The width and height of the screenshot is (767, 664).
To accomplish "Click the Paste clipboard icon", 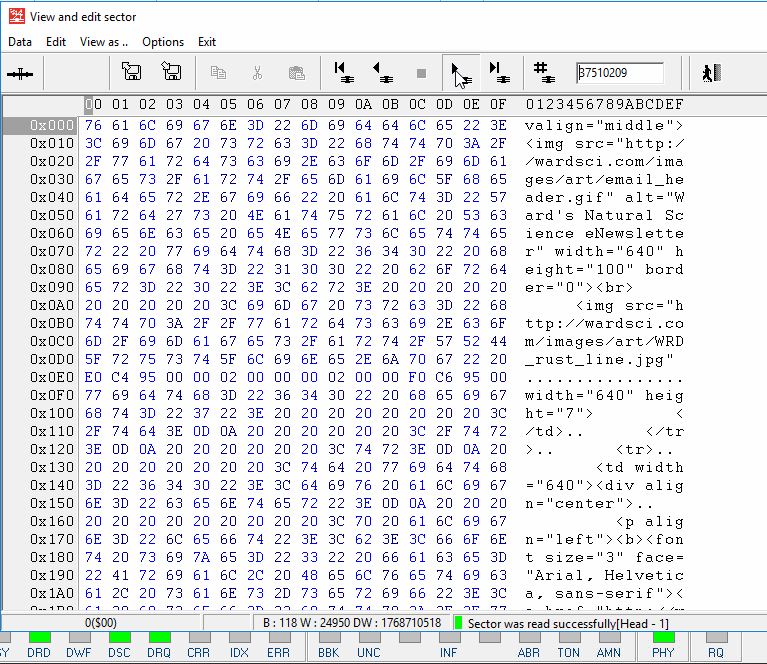I will point(296,73).
